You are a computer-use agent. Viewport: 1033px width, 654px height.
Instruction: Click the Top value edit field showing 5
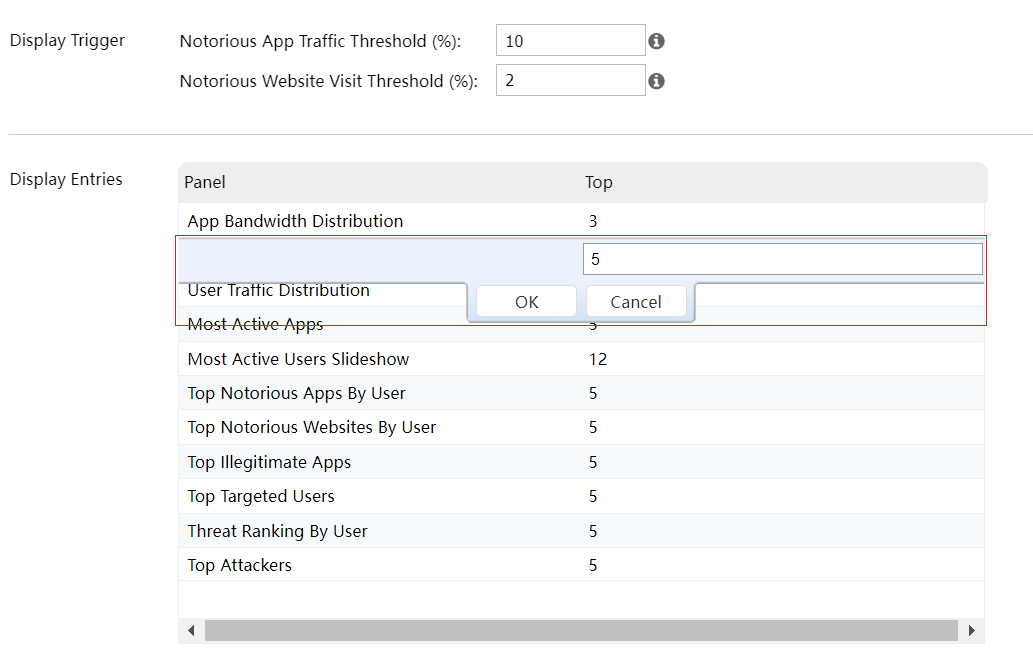(781, 259)
